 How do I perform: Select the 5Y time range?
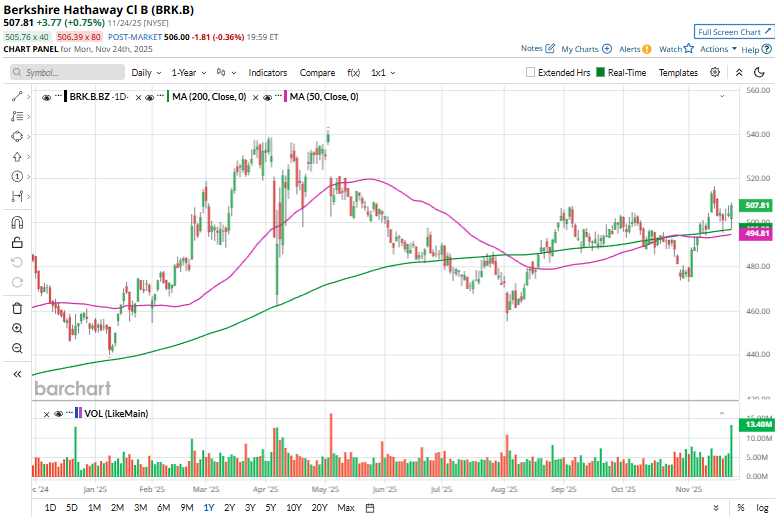270,508
